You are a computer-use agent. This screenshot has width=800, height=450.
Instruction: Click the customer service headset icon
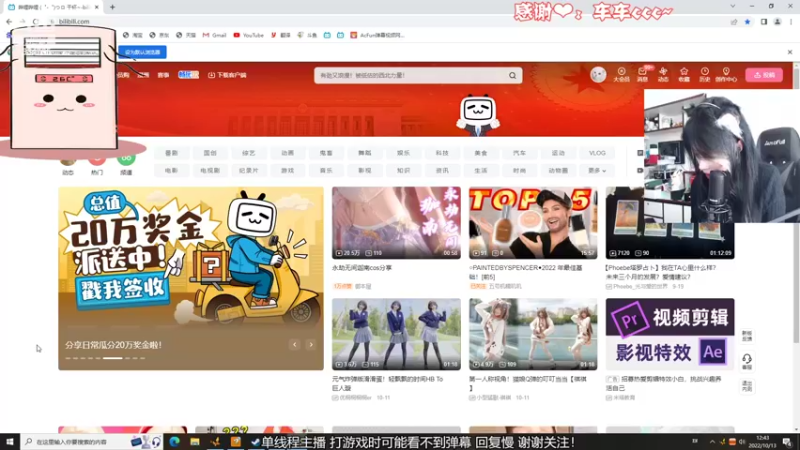[x=746, y=361]
